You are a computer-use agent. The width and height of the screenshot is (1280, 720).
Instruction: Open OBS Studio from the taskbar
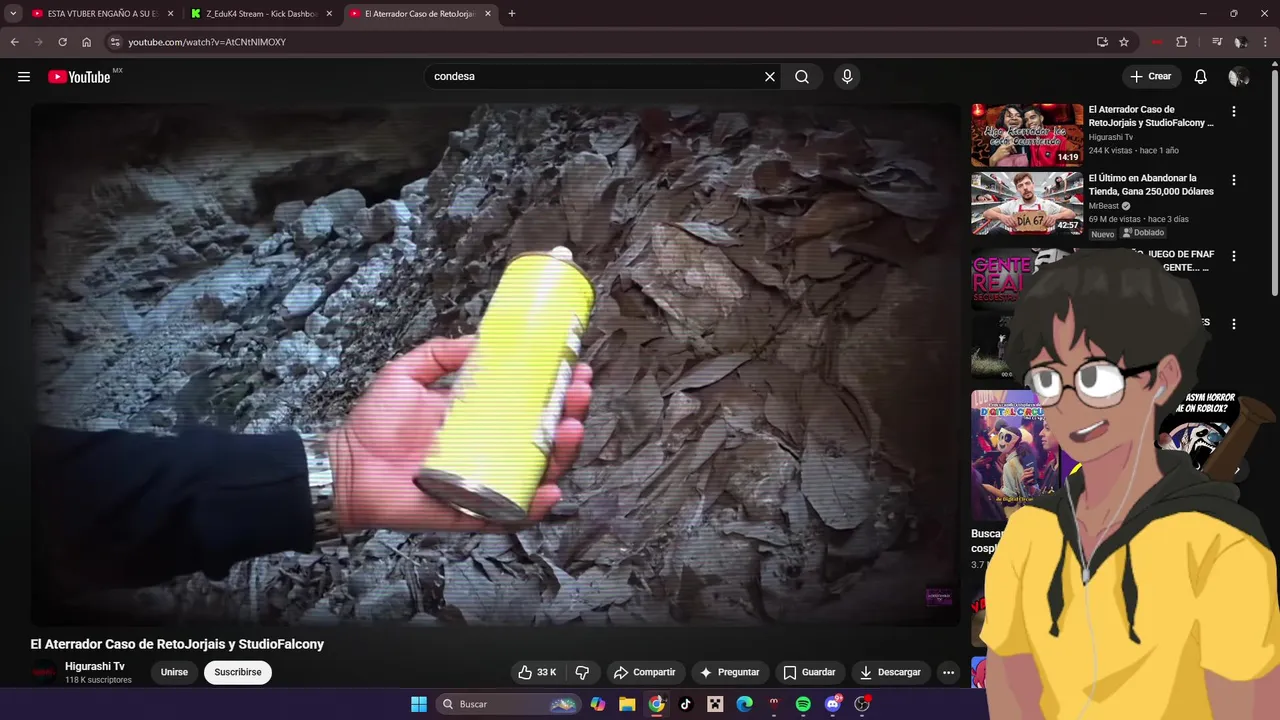(862, 704)
